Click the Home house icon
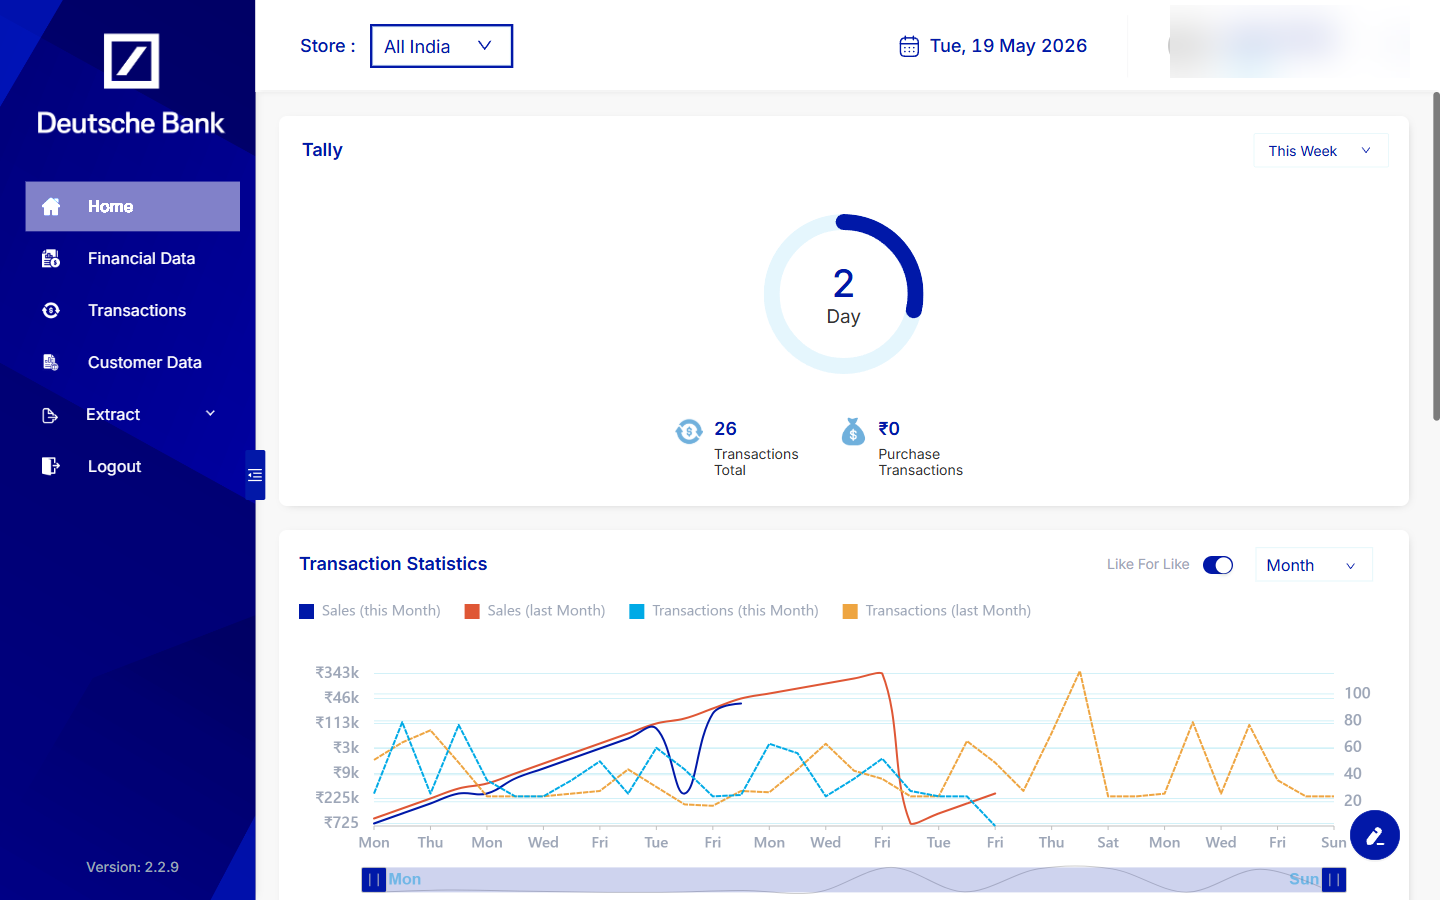1440x900 pixels. click(x=51, y=206)
